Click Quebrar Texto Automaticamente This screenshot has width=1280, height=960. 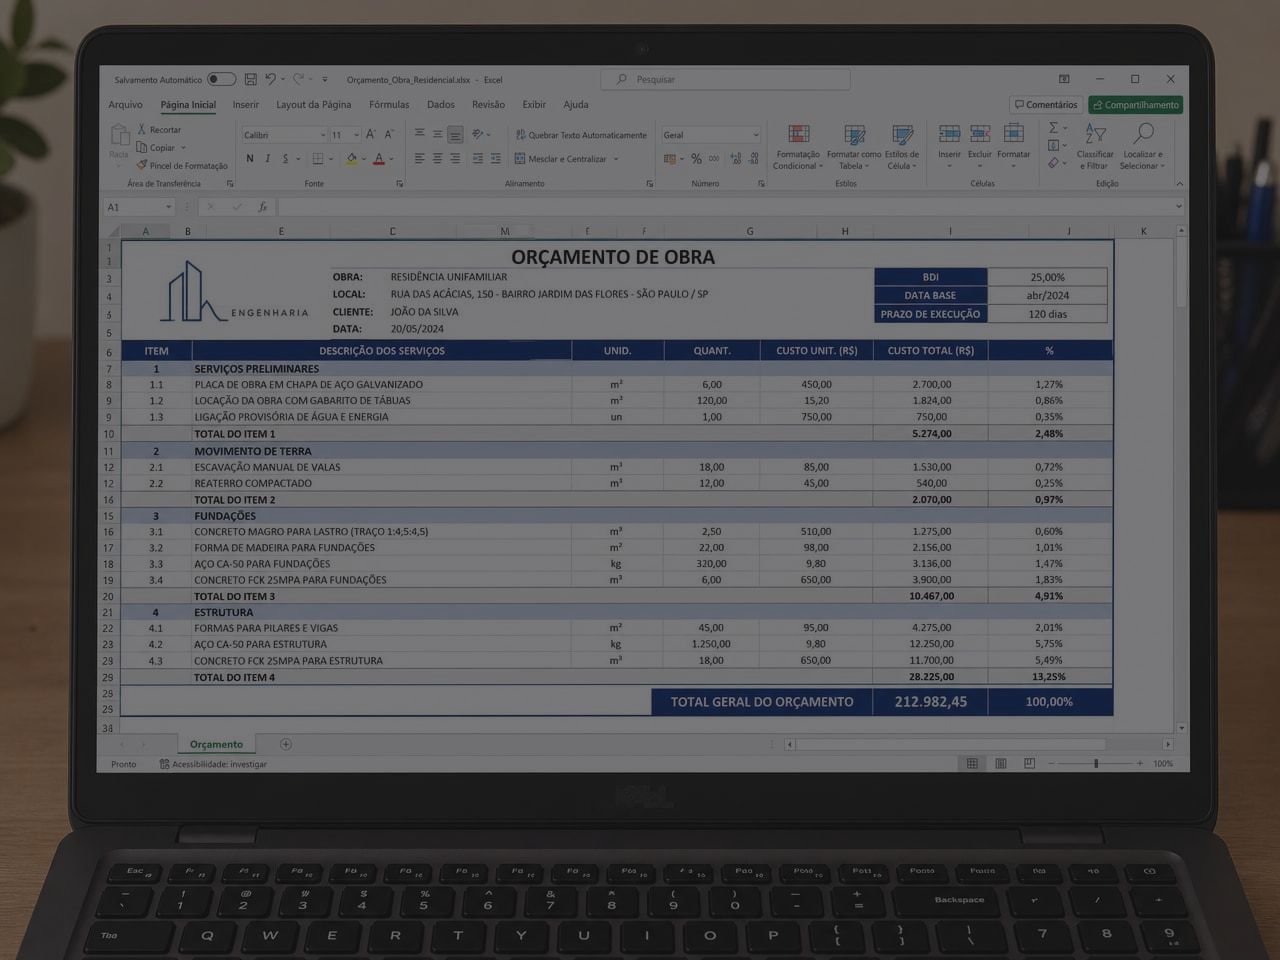tap(581, 135)
